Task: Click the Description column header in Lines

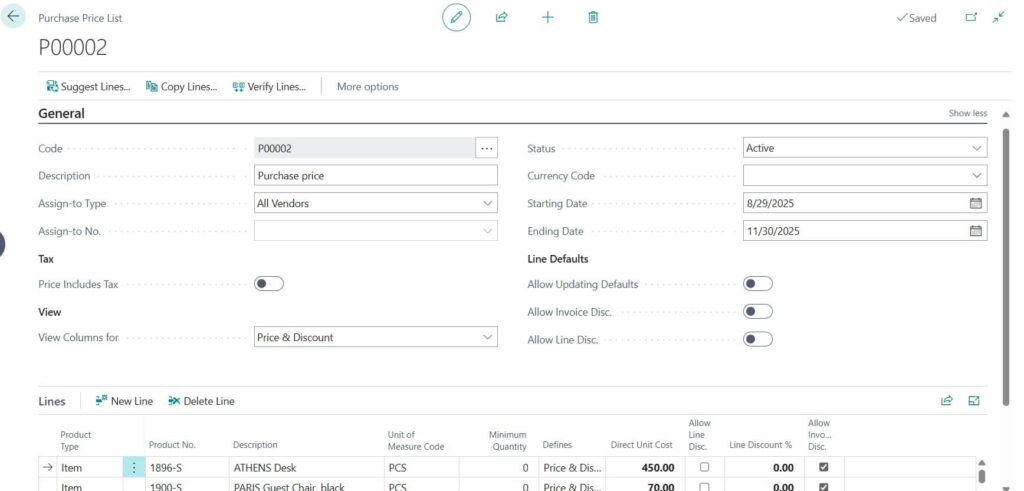Action: (255, 445)
